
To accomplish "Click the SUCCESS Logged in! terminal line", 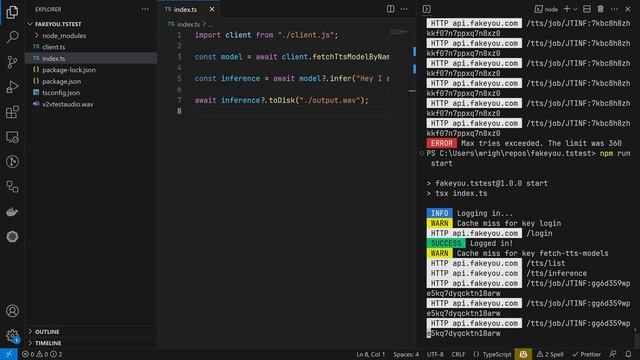I will [x=469, y=243].
